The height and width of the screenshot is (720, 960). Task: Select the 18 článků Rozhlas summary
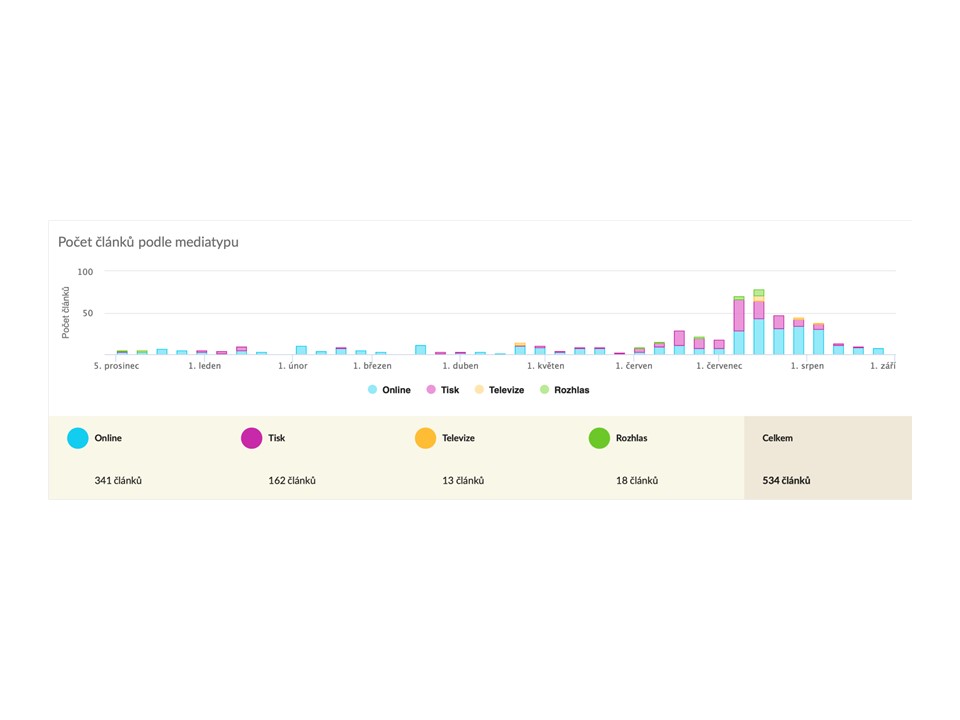[x=637, y=481]
